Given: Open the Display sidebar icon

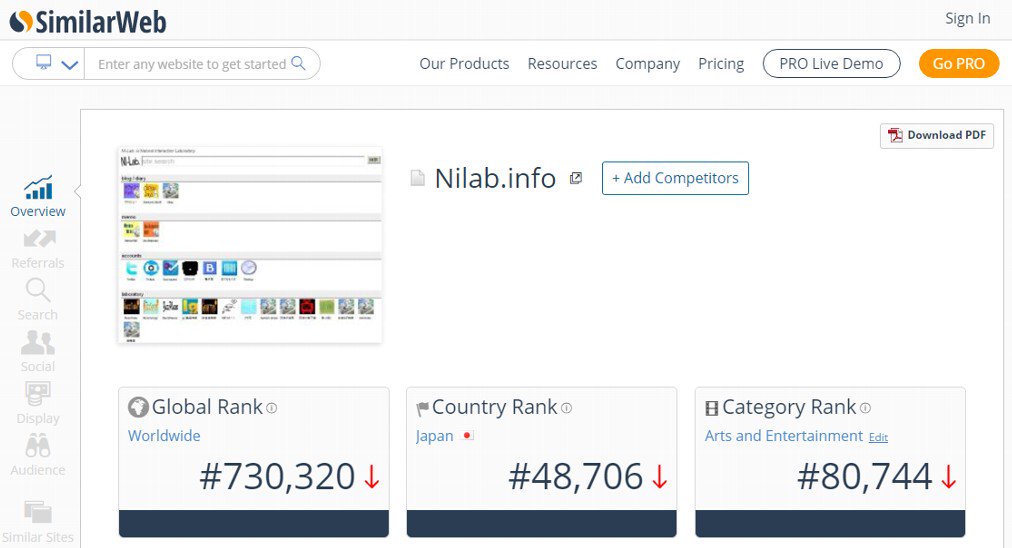Looking at the screenshot, I should pos(38,395).
